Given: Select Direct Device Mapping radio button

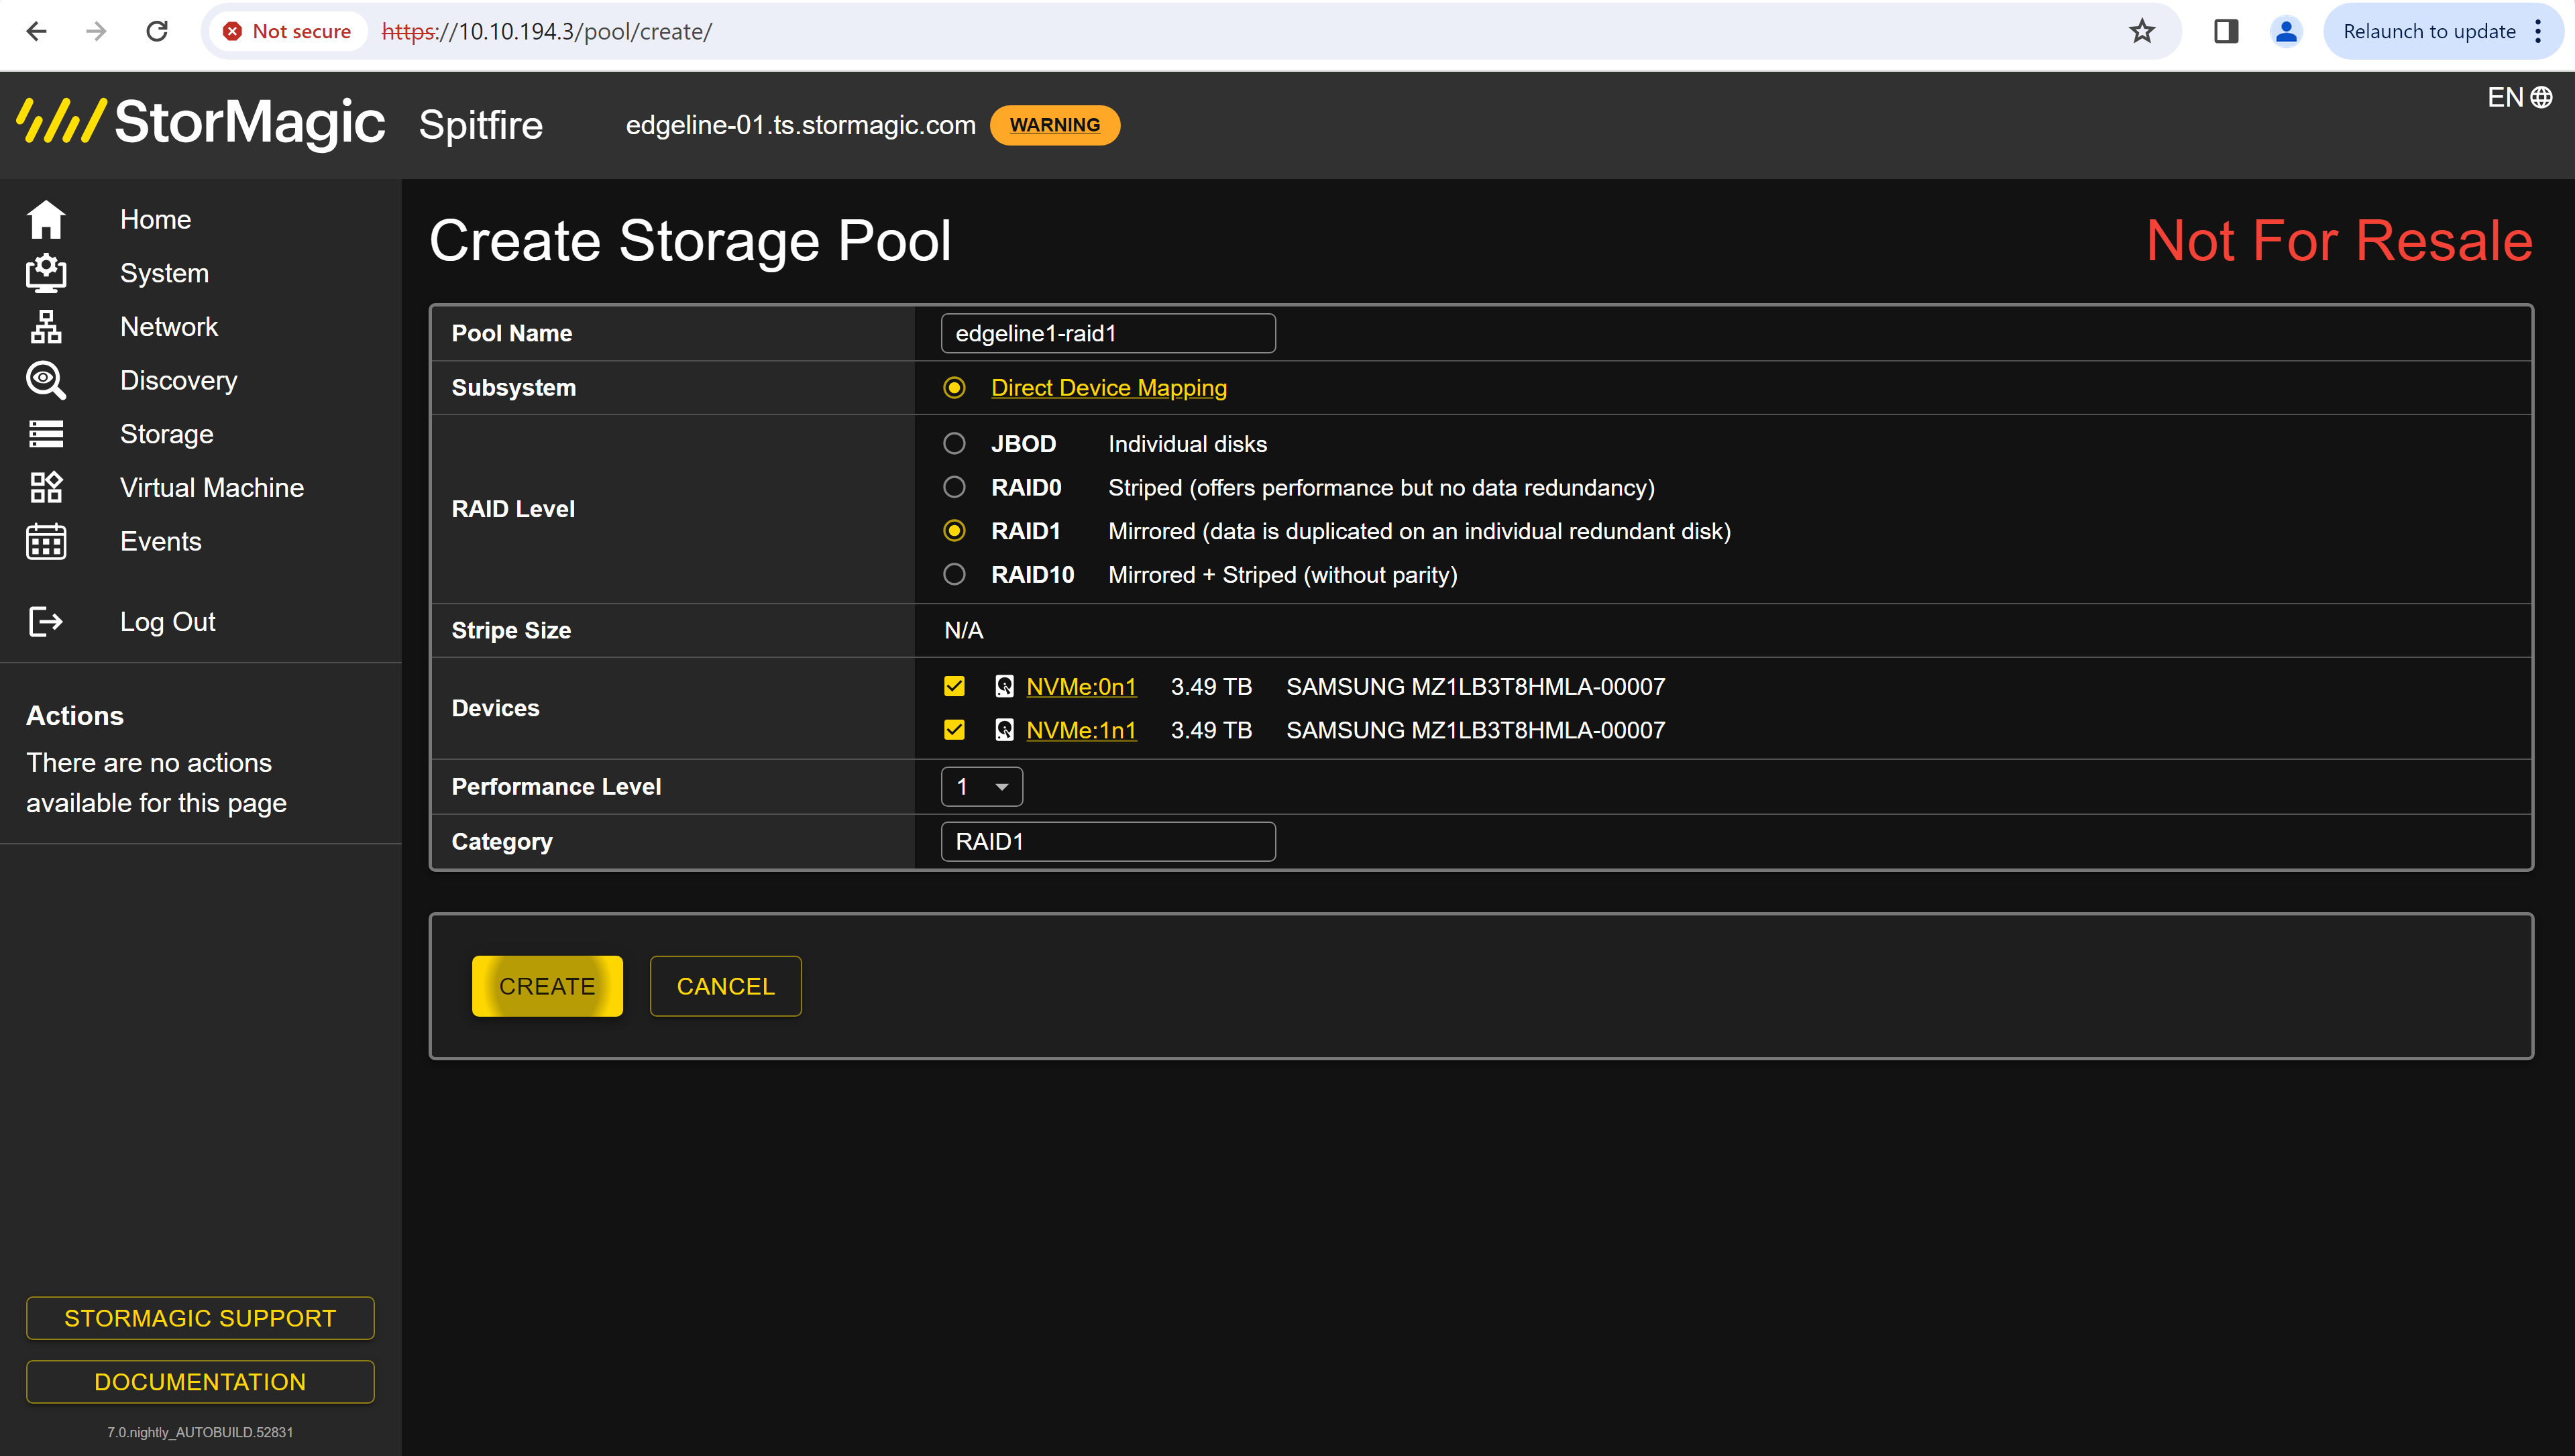Looking at the screenshot, I should tap(954, 388).
